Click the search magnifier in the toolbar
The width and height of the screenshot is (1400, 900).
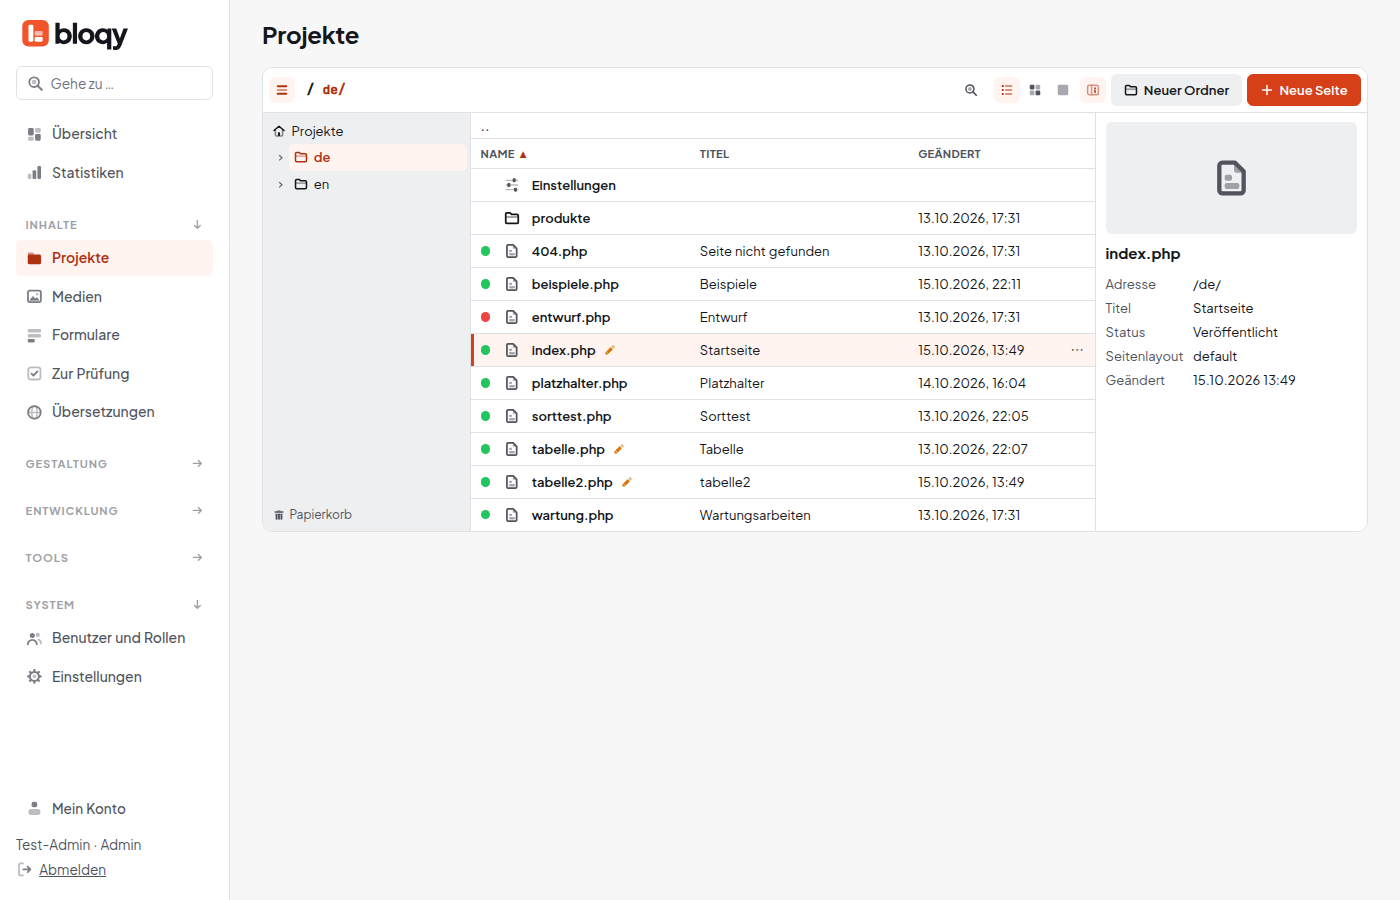971,90
